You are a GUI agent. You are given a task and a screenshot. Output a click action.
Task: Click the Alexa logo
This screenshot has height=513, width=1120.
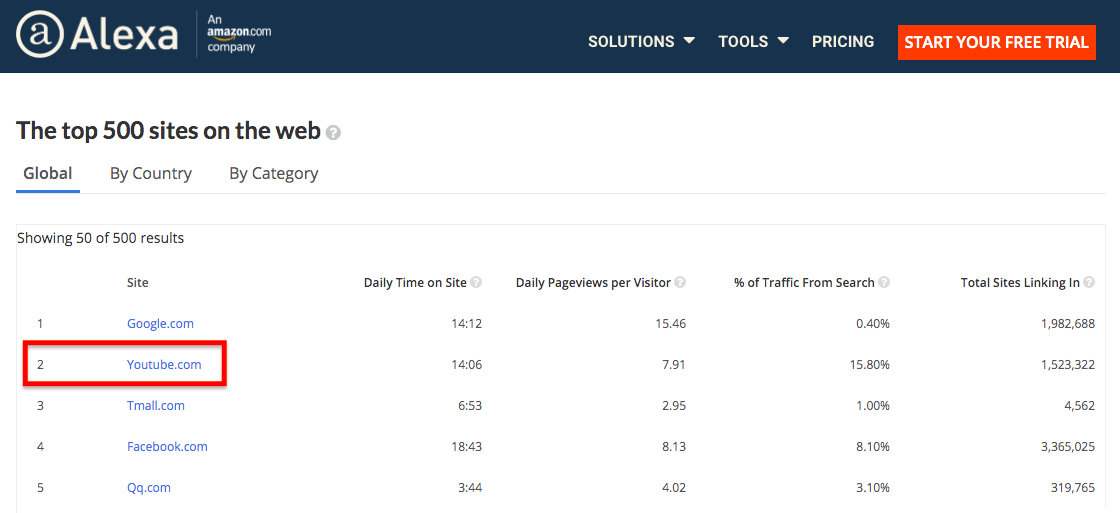tap(96, 34)
